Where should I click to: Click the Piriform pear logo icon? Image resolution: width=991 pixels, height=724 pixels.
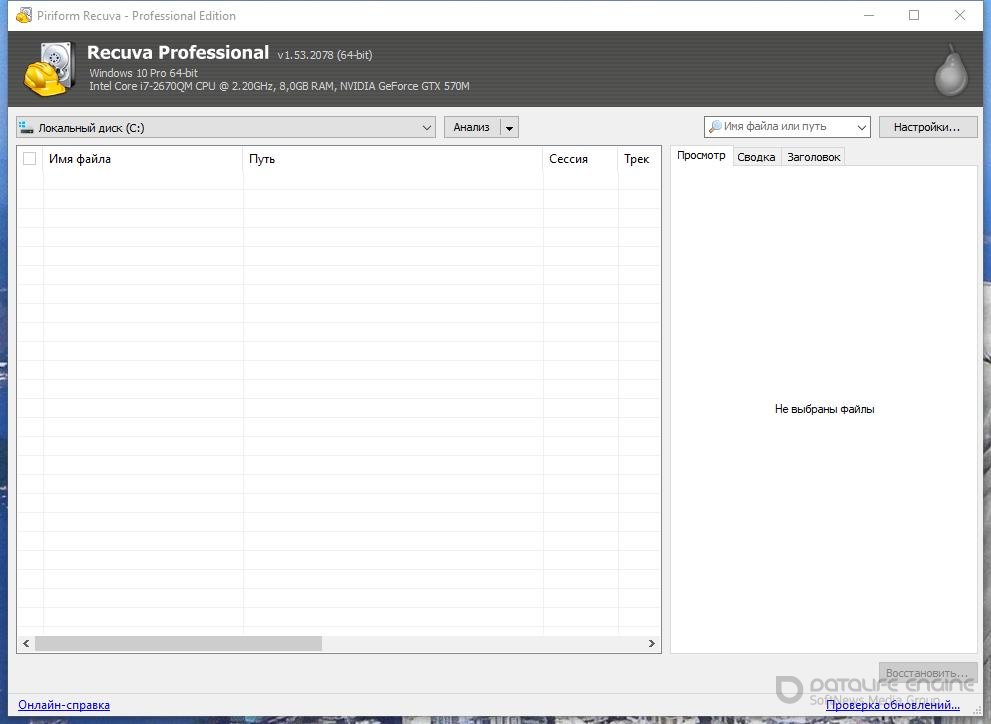(x=950, y=70)
